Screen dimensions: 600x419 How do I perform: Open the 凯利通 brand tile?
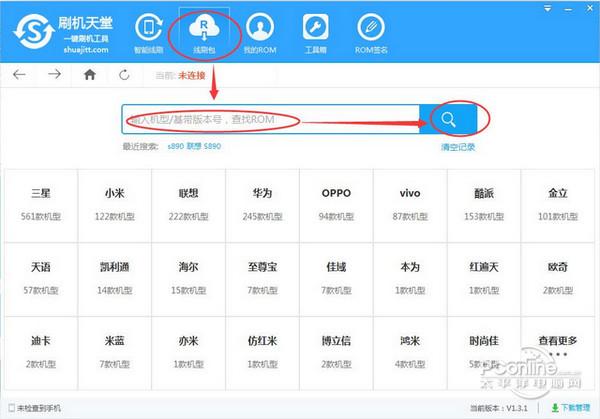[115, 279]
